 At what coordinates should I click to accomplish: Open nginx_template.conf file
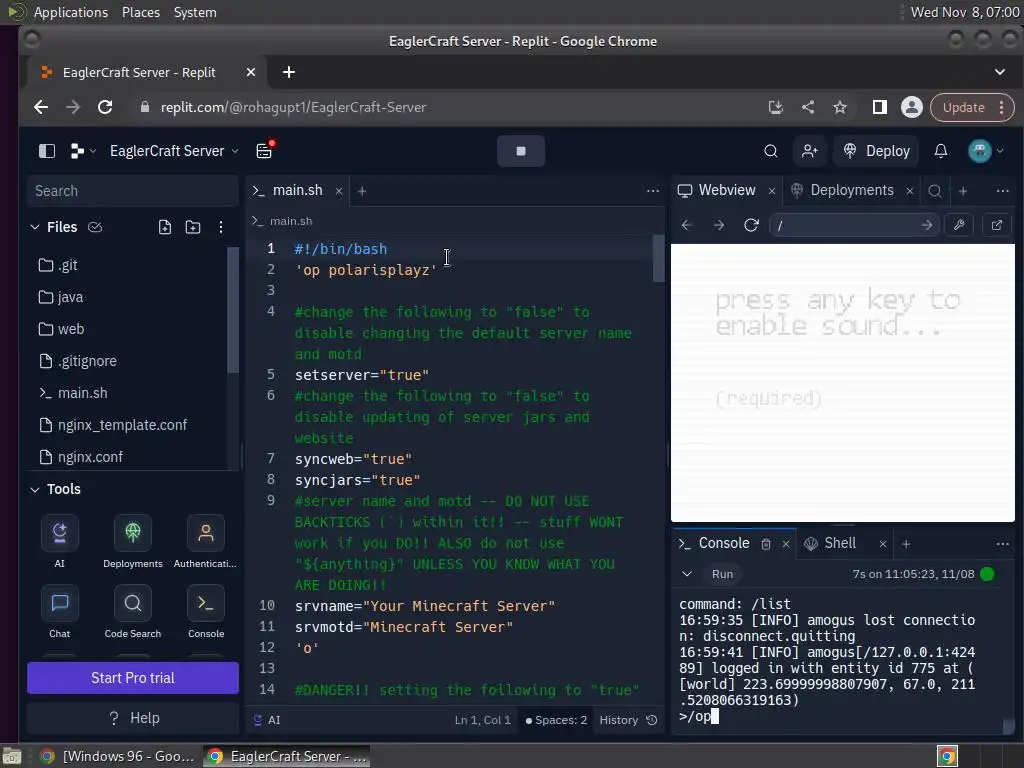coord(127,425)
